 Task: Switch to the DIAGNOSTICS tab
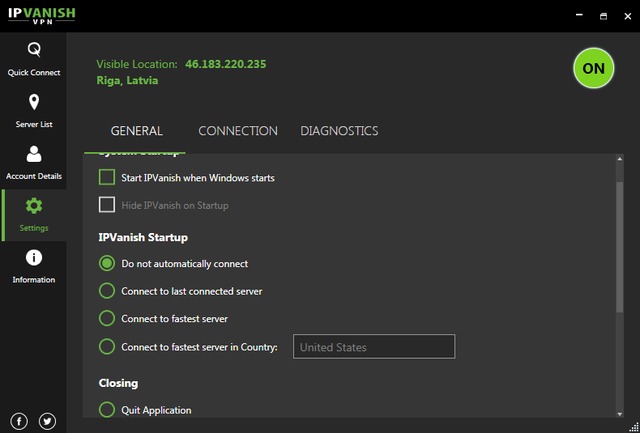[x=339, y=131]
